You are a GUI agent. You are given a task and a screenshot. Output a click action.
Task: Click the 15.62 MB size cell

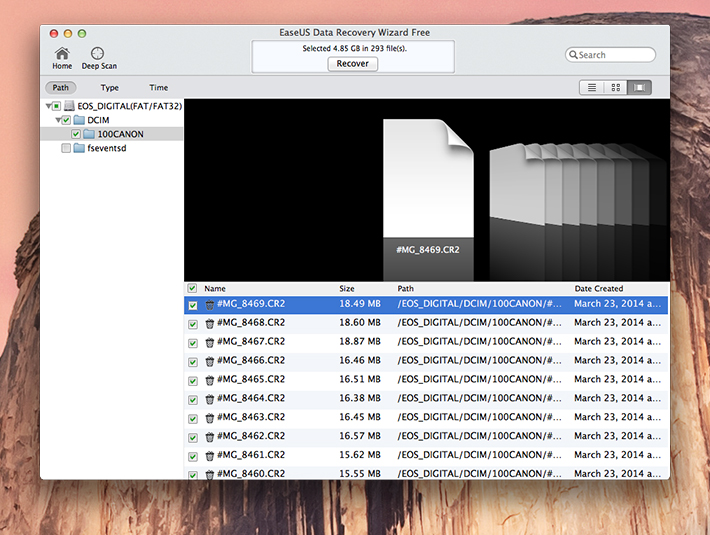point(360,455)
